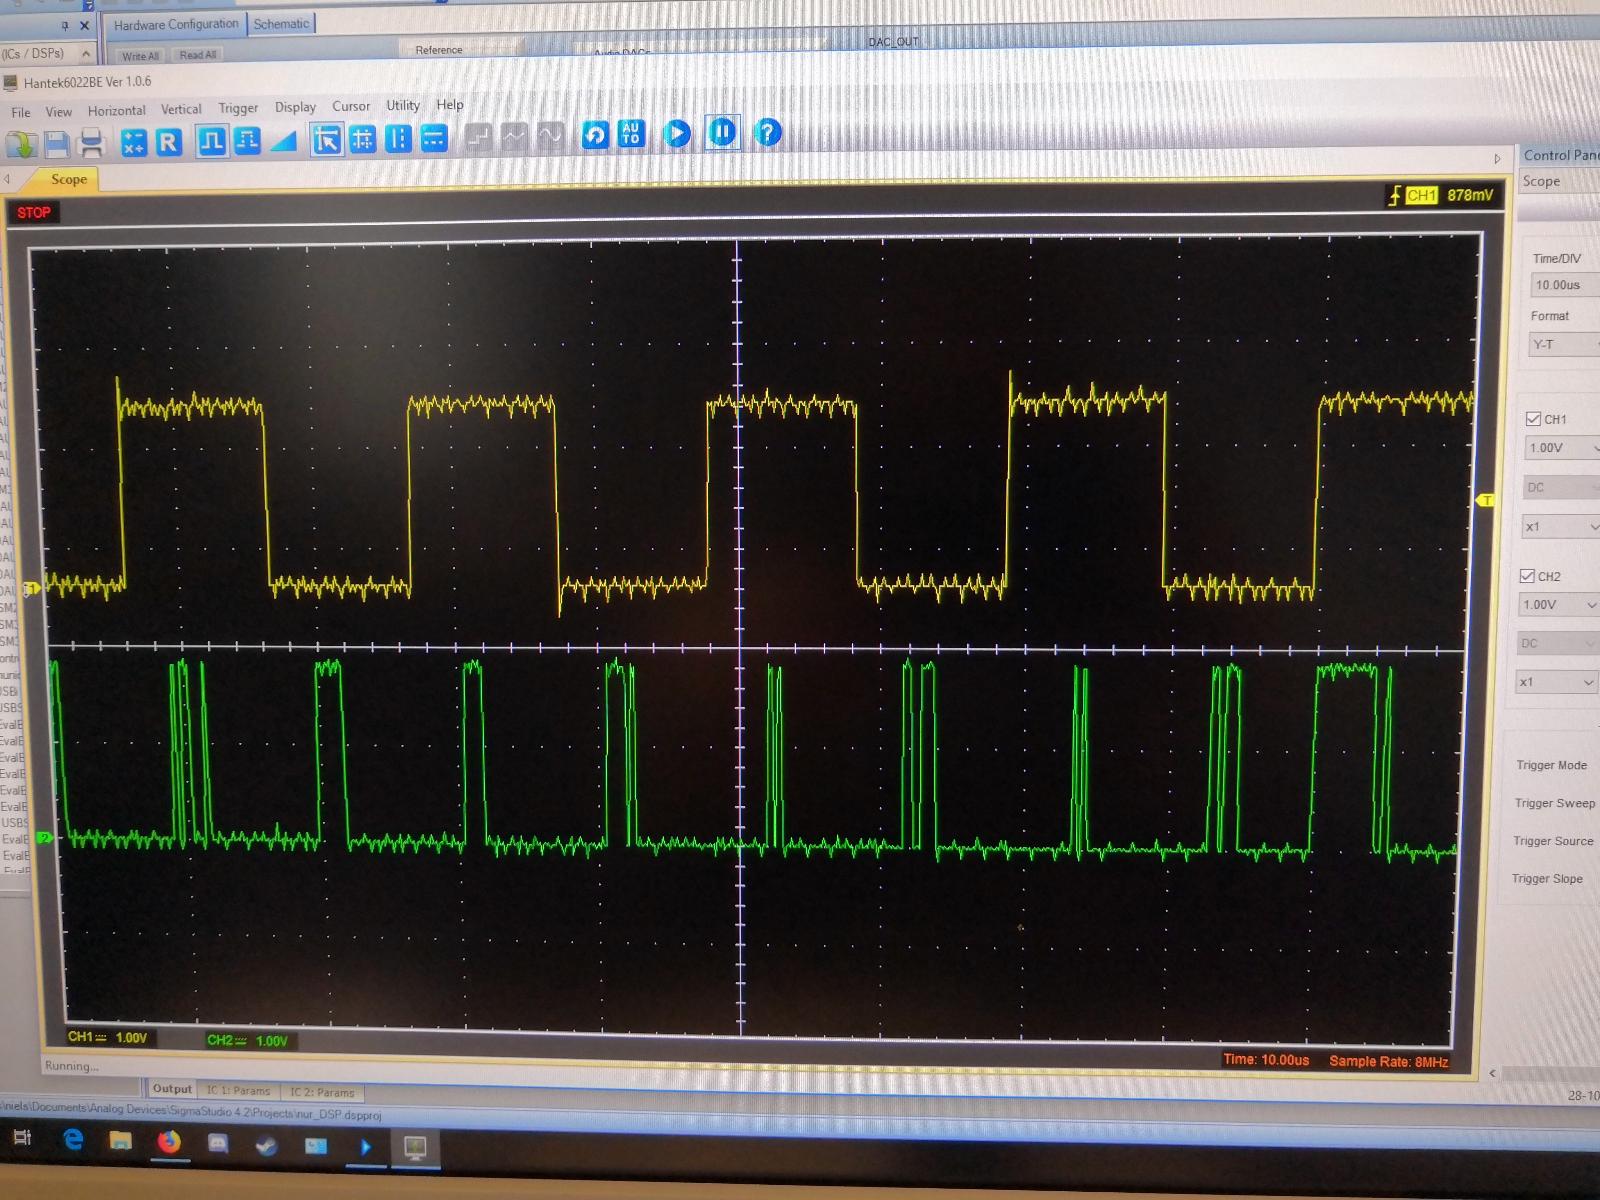
Task: Open the CH2 1.00V volts dropdown
Action: tap(1560, 605)
